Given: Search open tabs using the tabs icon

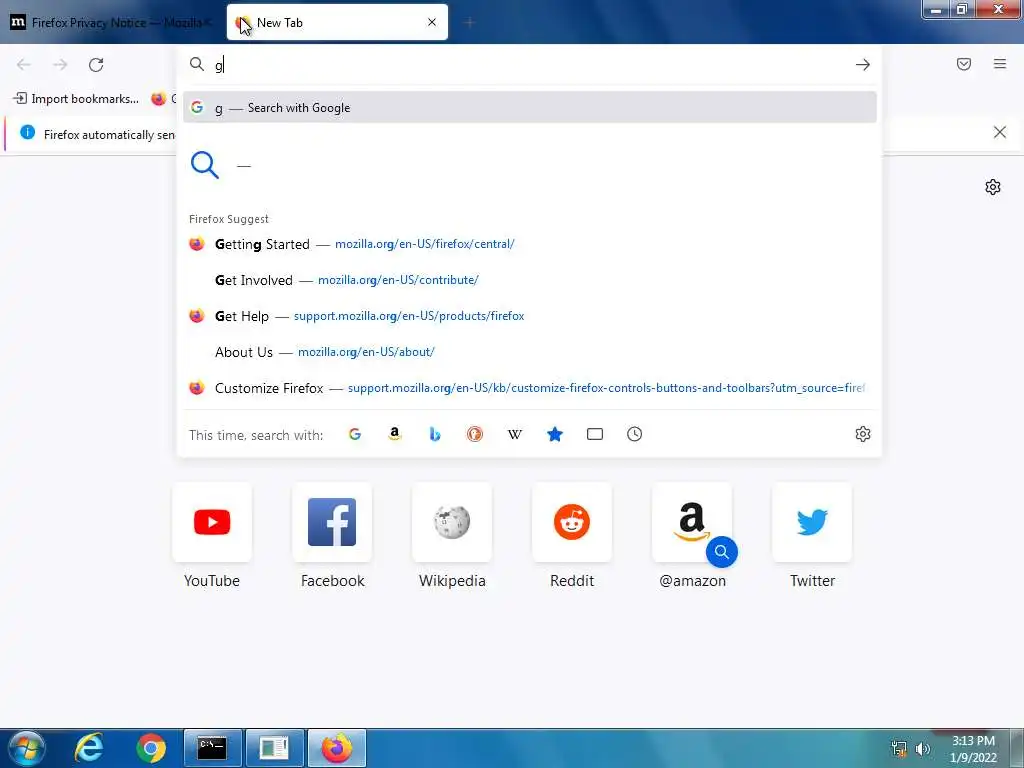Looking at the screenshot, I should pyautogui.click(x=595, y=434).
